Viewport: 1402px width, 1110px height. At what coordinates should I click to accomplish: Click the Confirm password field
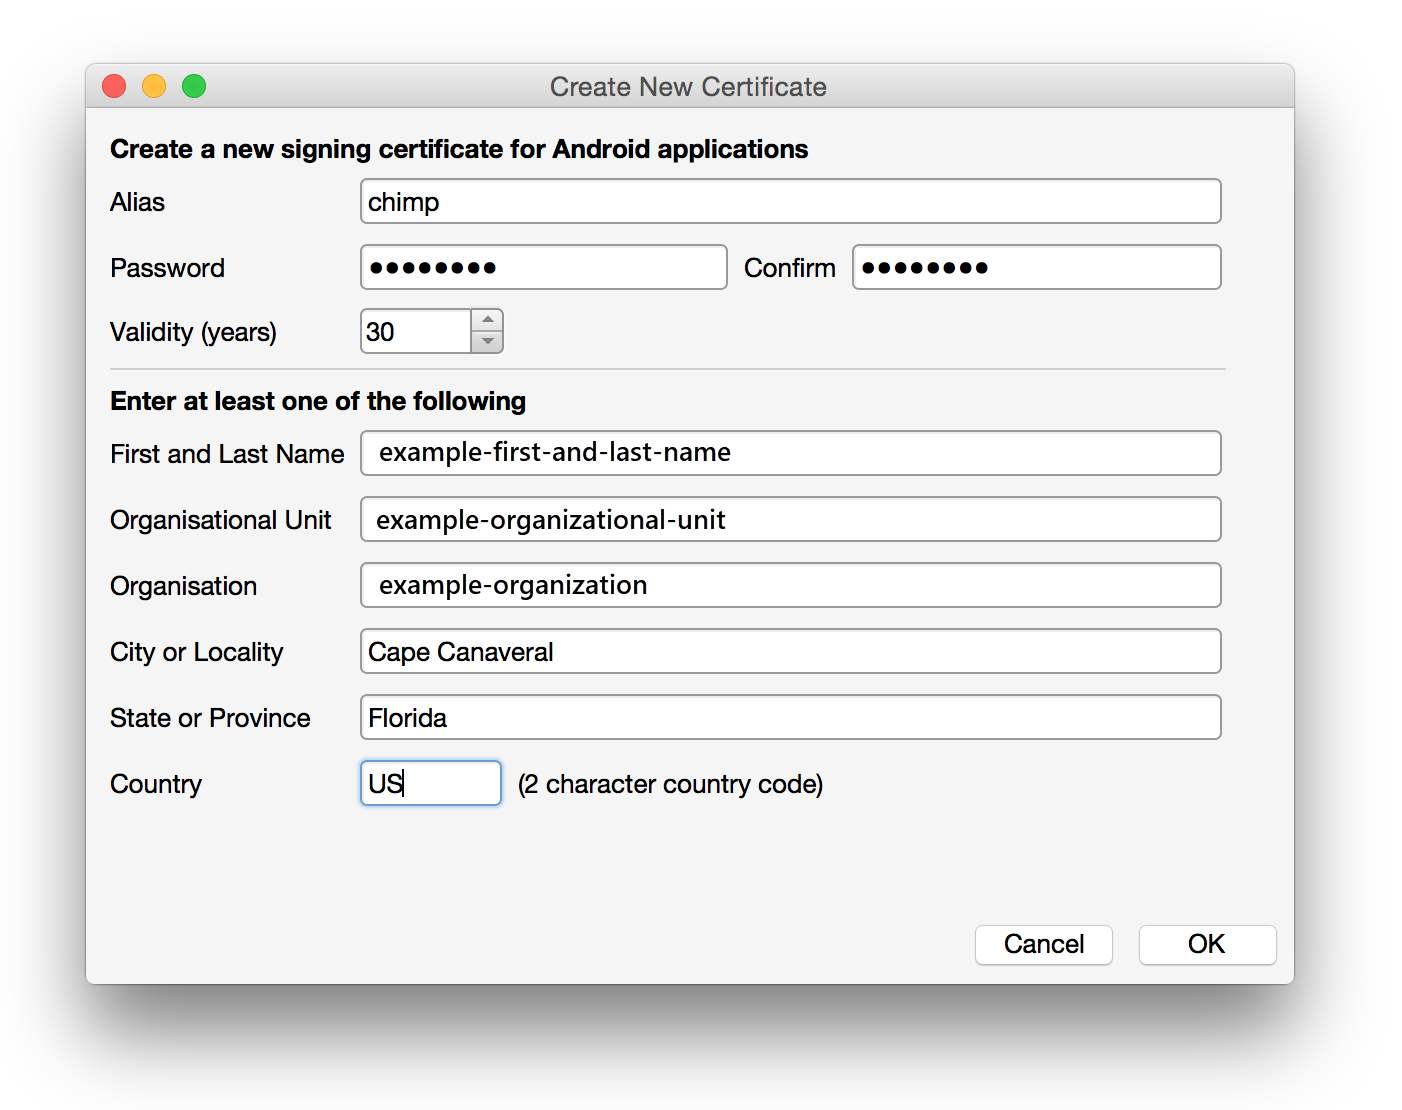tap(1036, 268)
